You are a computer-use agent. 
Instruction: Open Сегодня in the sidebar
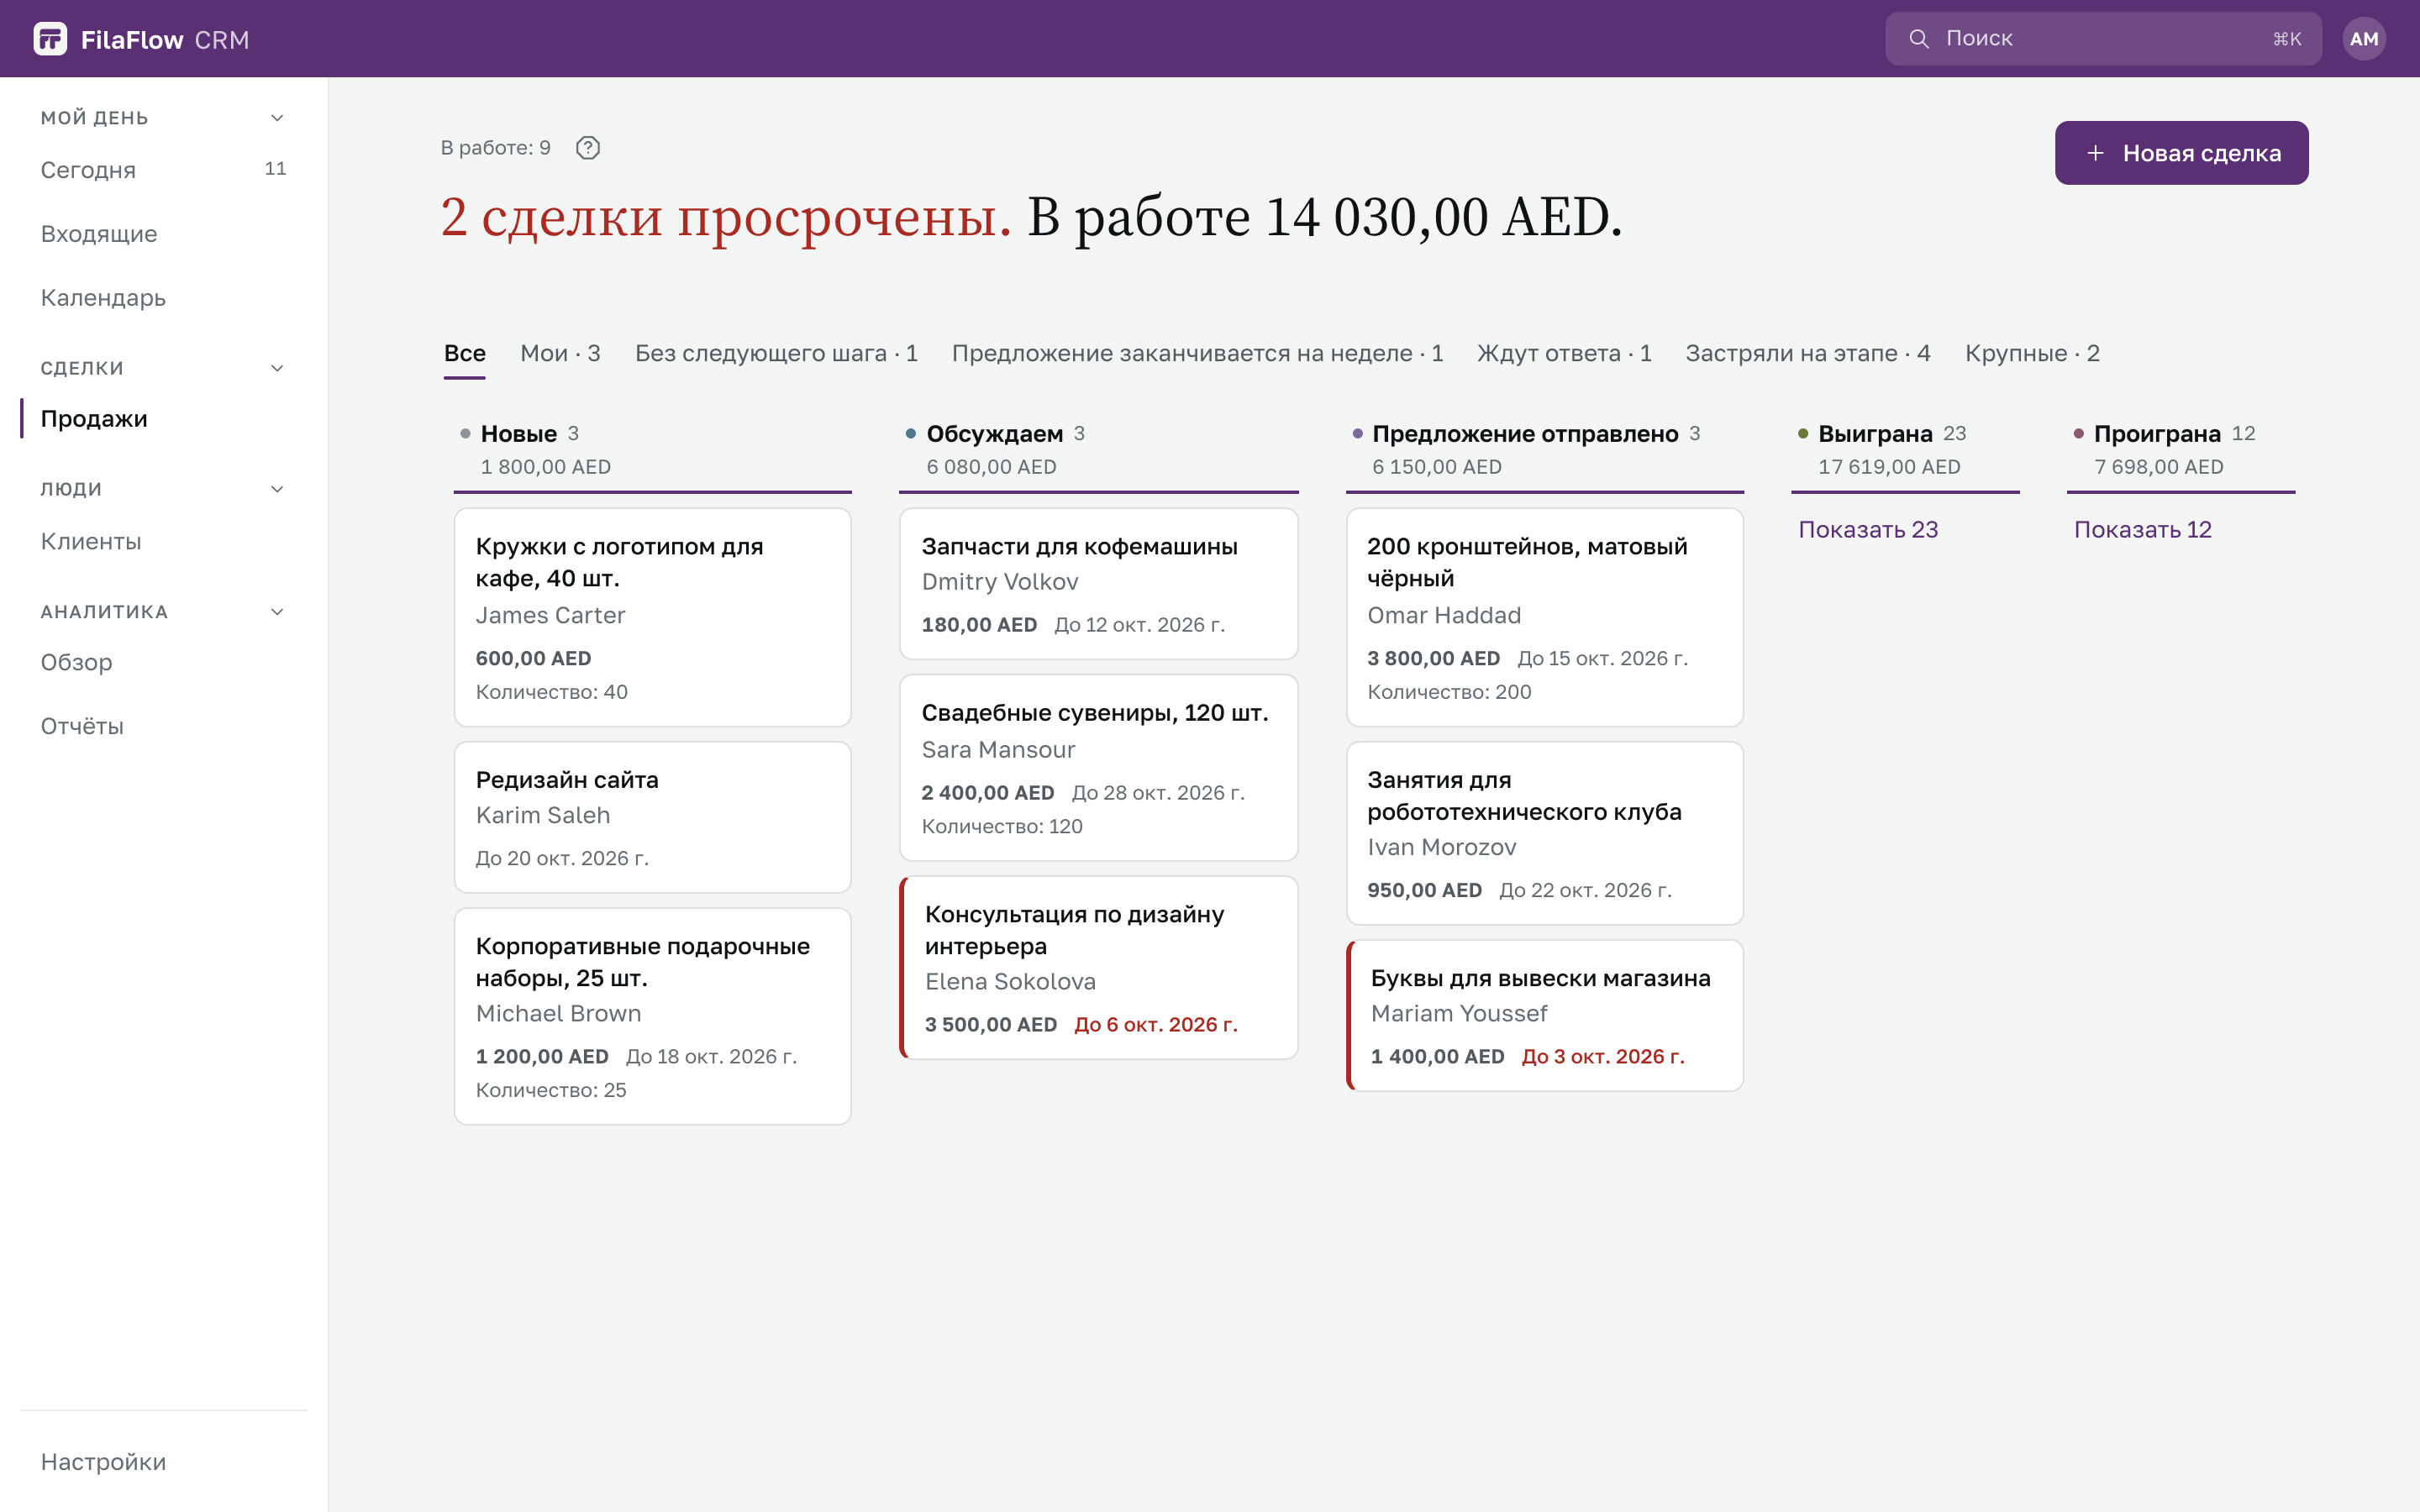tap(164, 170)
